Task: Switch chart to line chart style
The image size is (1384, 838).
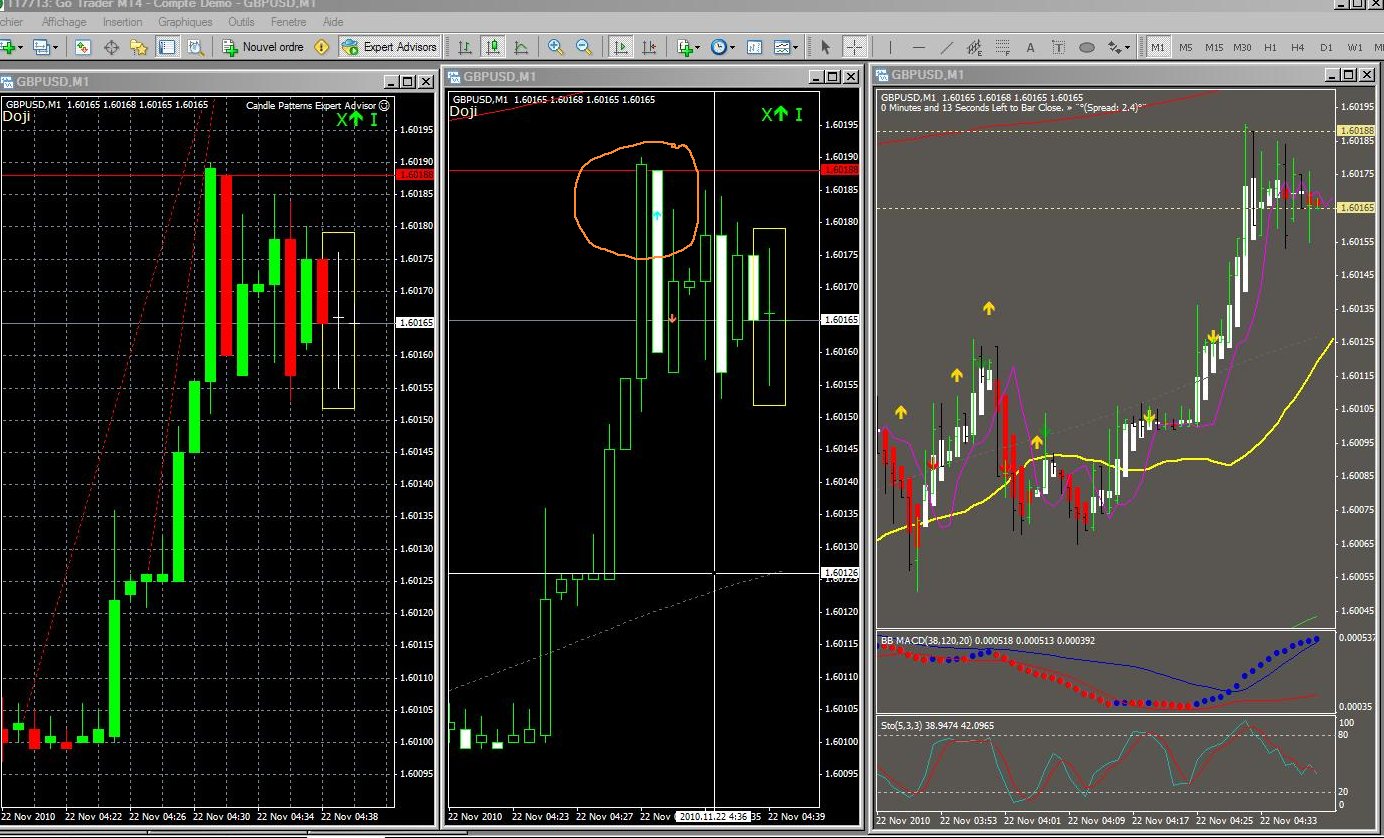Action: click(x=521, y=47)
